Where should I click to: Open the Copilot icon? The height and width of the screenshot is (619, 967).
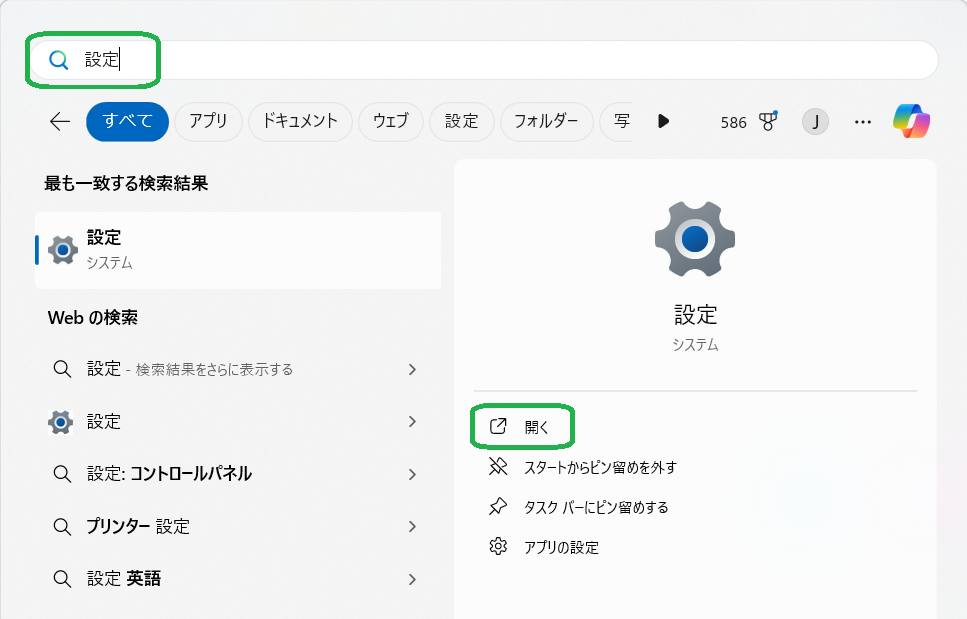click(x=911, y=122)
